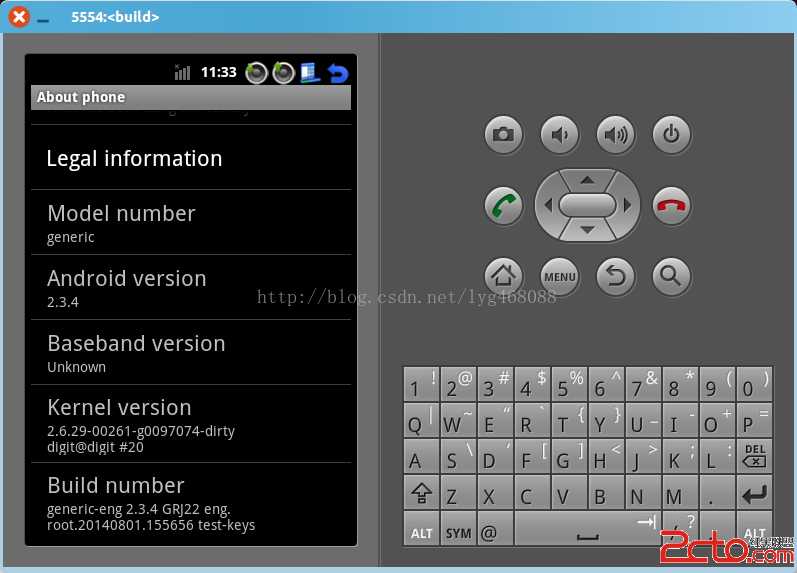Click the D-pad left arrow
Image resolution: width=797 pixels, height=573 pixels.
coord(548,205)
